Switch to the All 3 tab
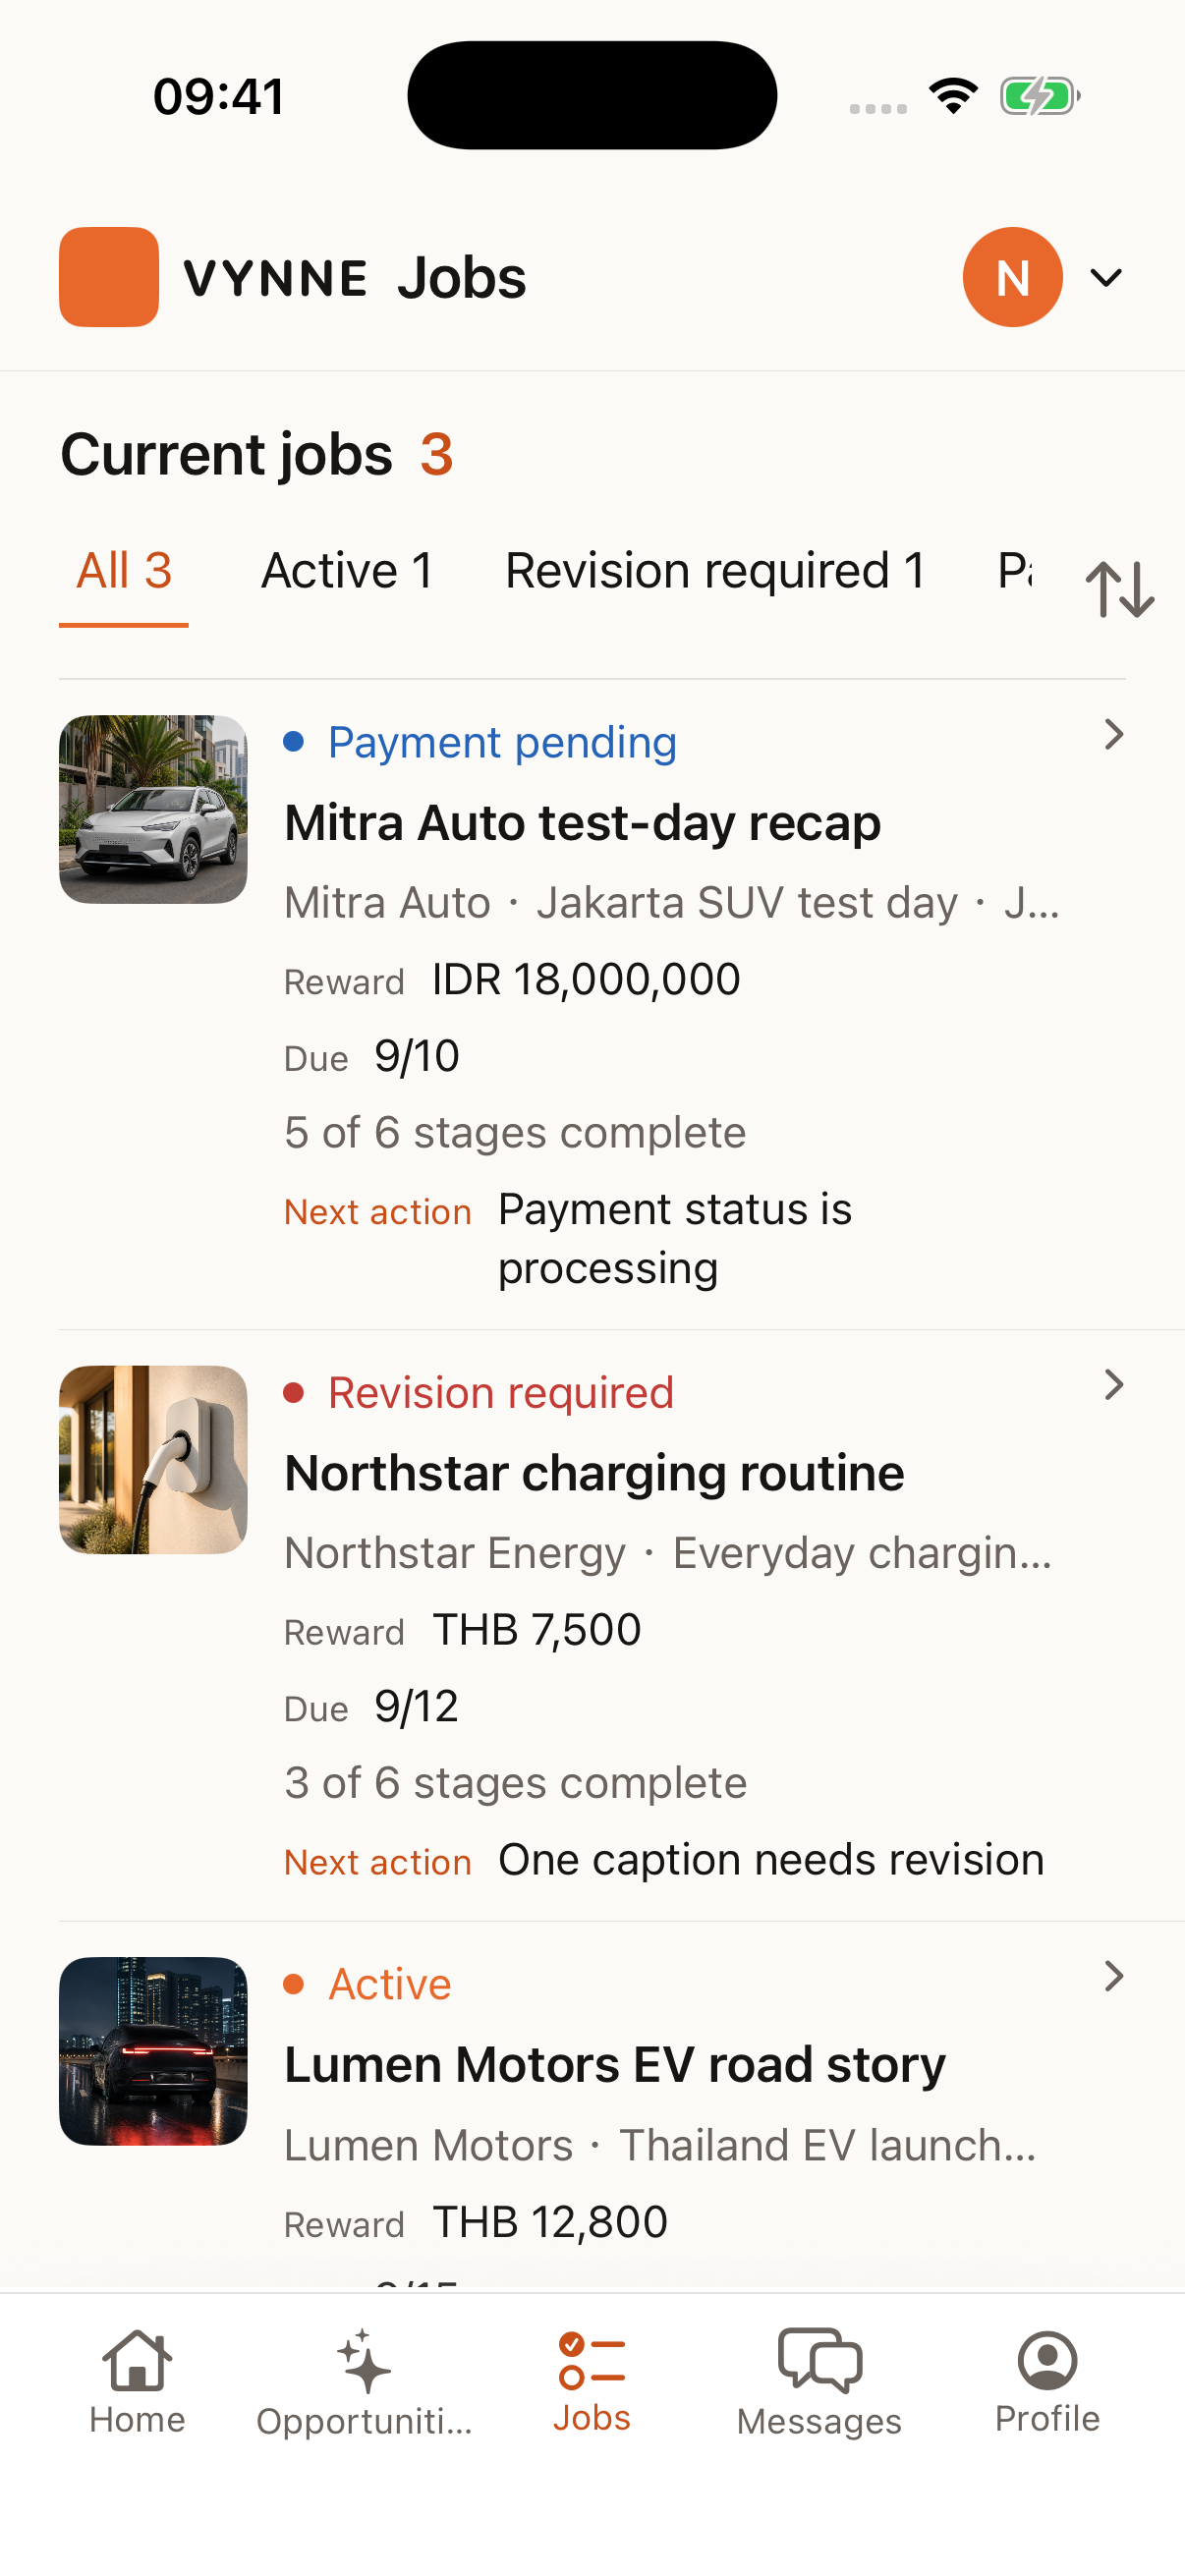 124,571
